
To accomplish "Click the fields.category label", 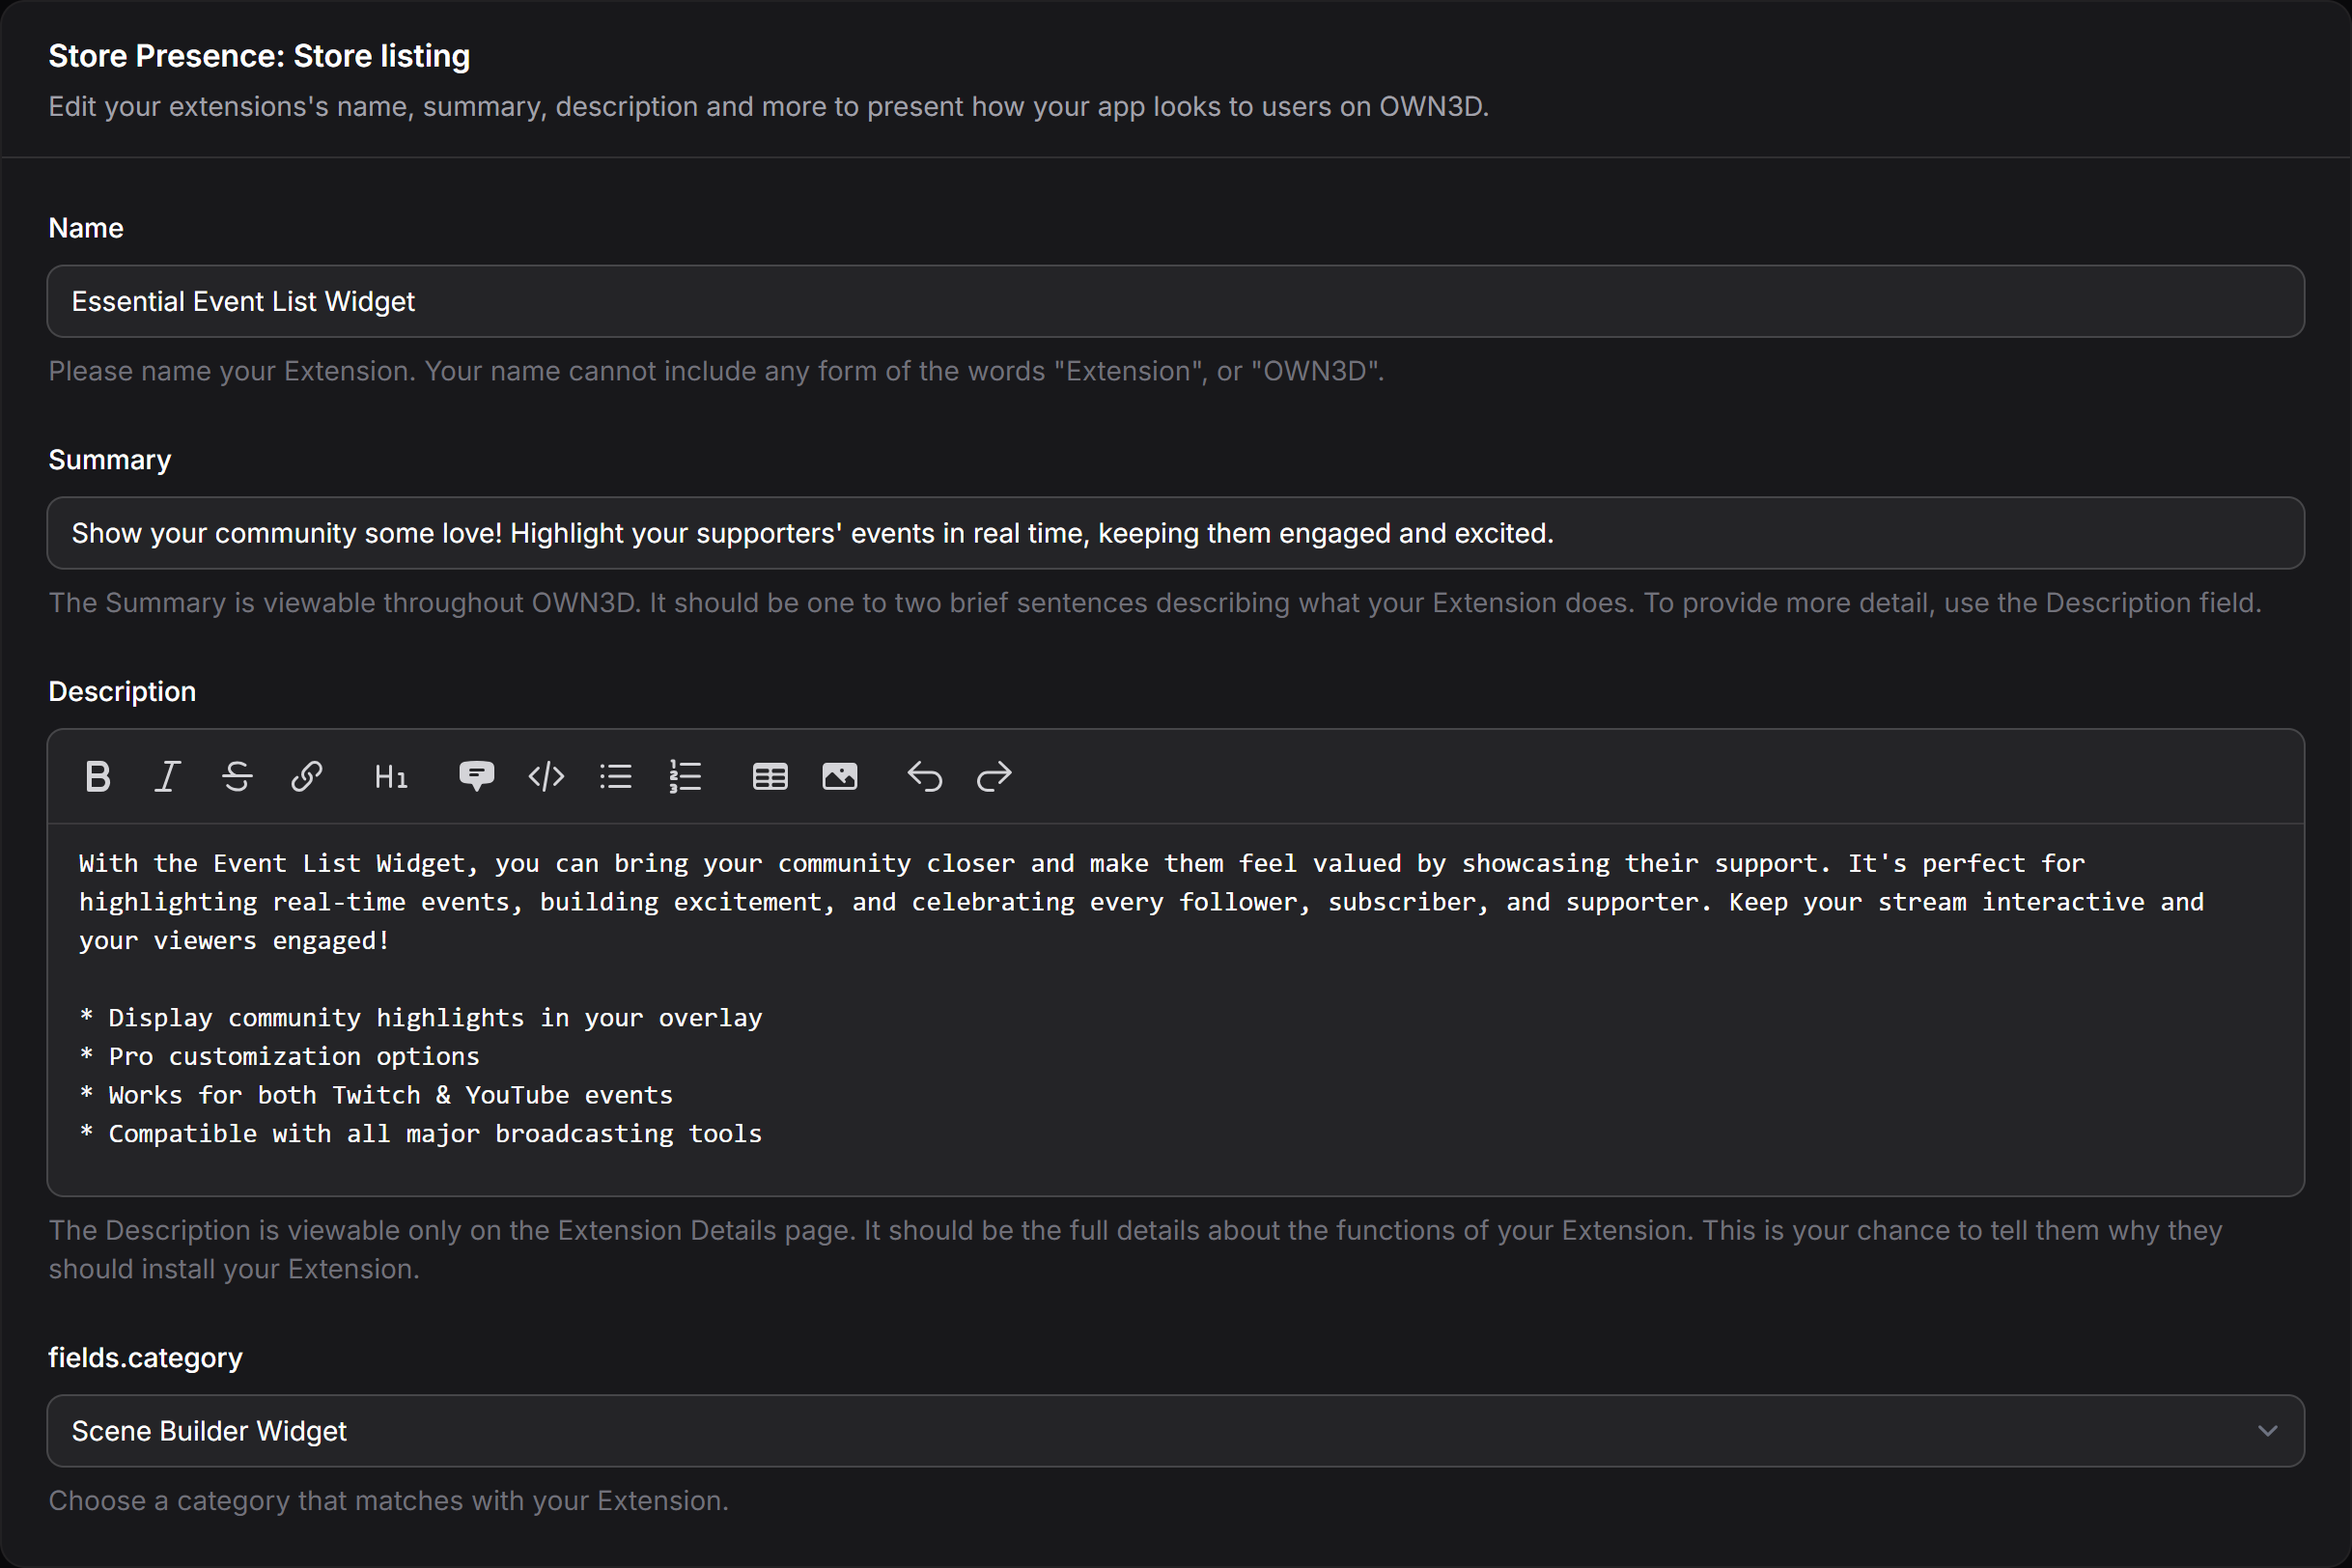I will click(x=146, y=1357).
